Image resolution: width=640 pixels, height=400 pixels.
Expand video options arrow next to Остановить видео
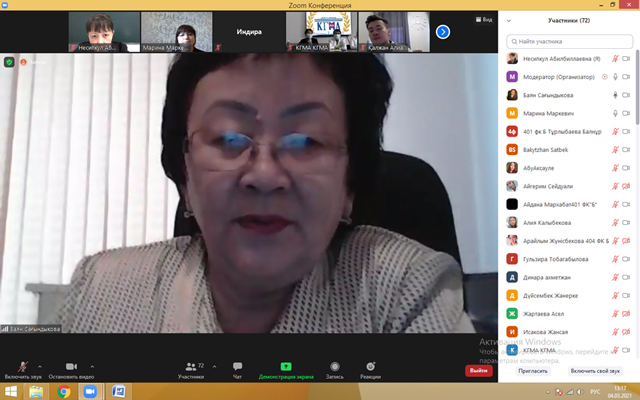pos(92,367)
